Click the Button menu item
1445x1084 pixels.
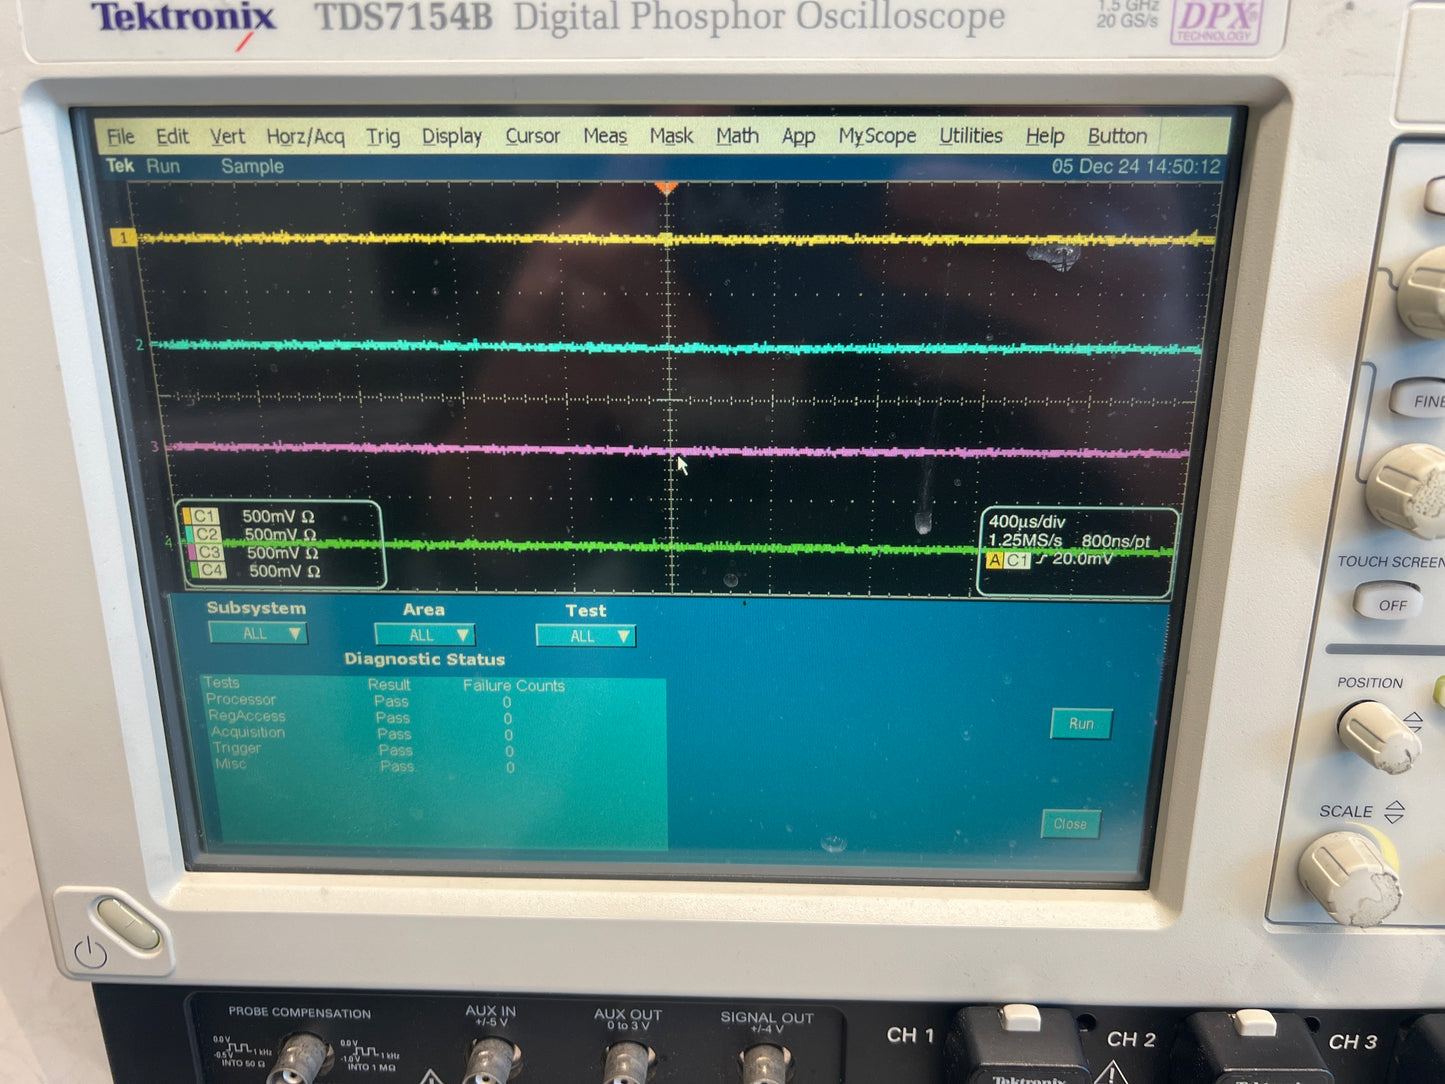coord(1117,136)
